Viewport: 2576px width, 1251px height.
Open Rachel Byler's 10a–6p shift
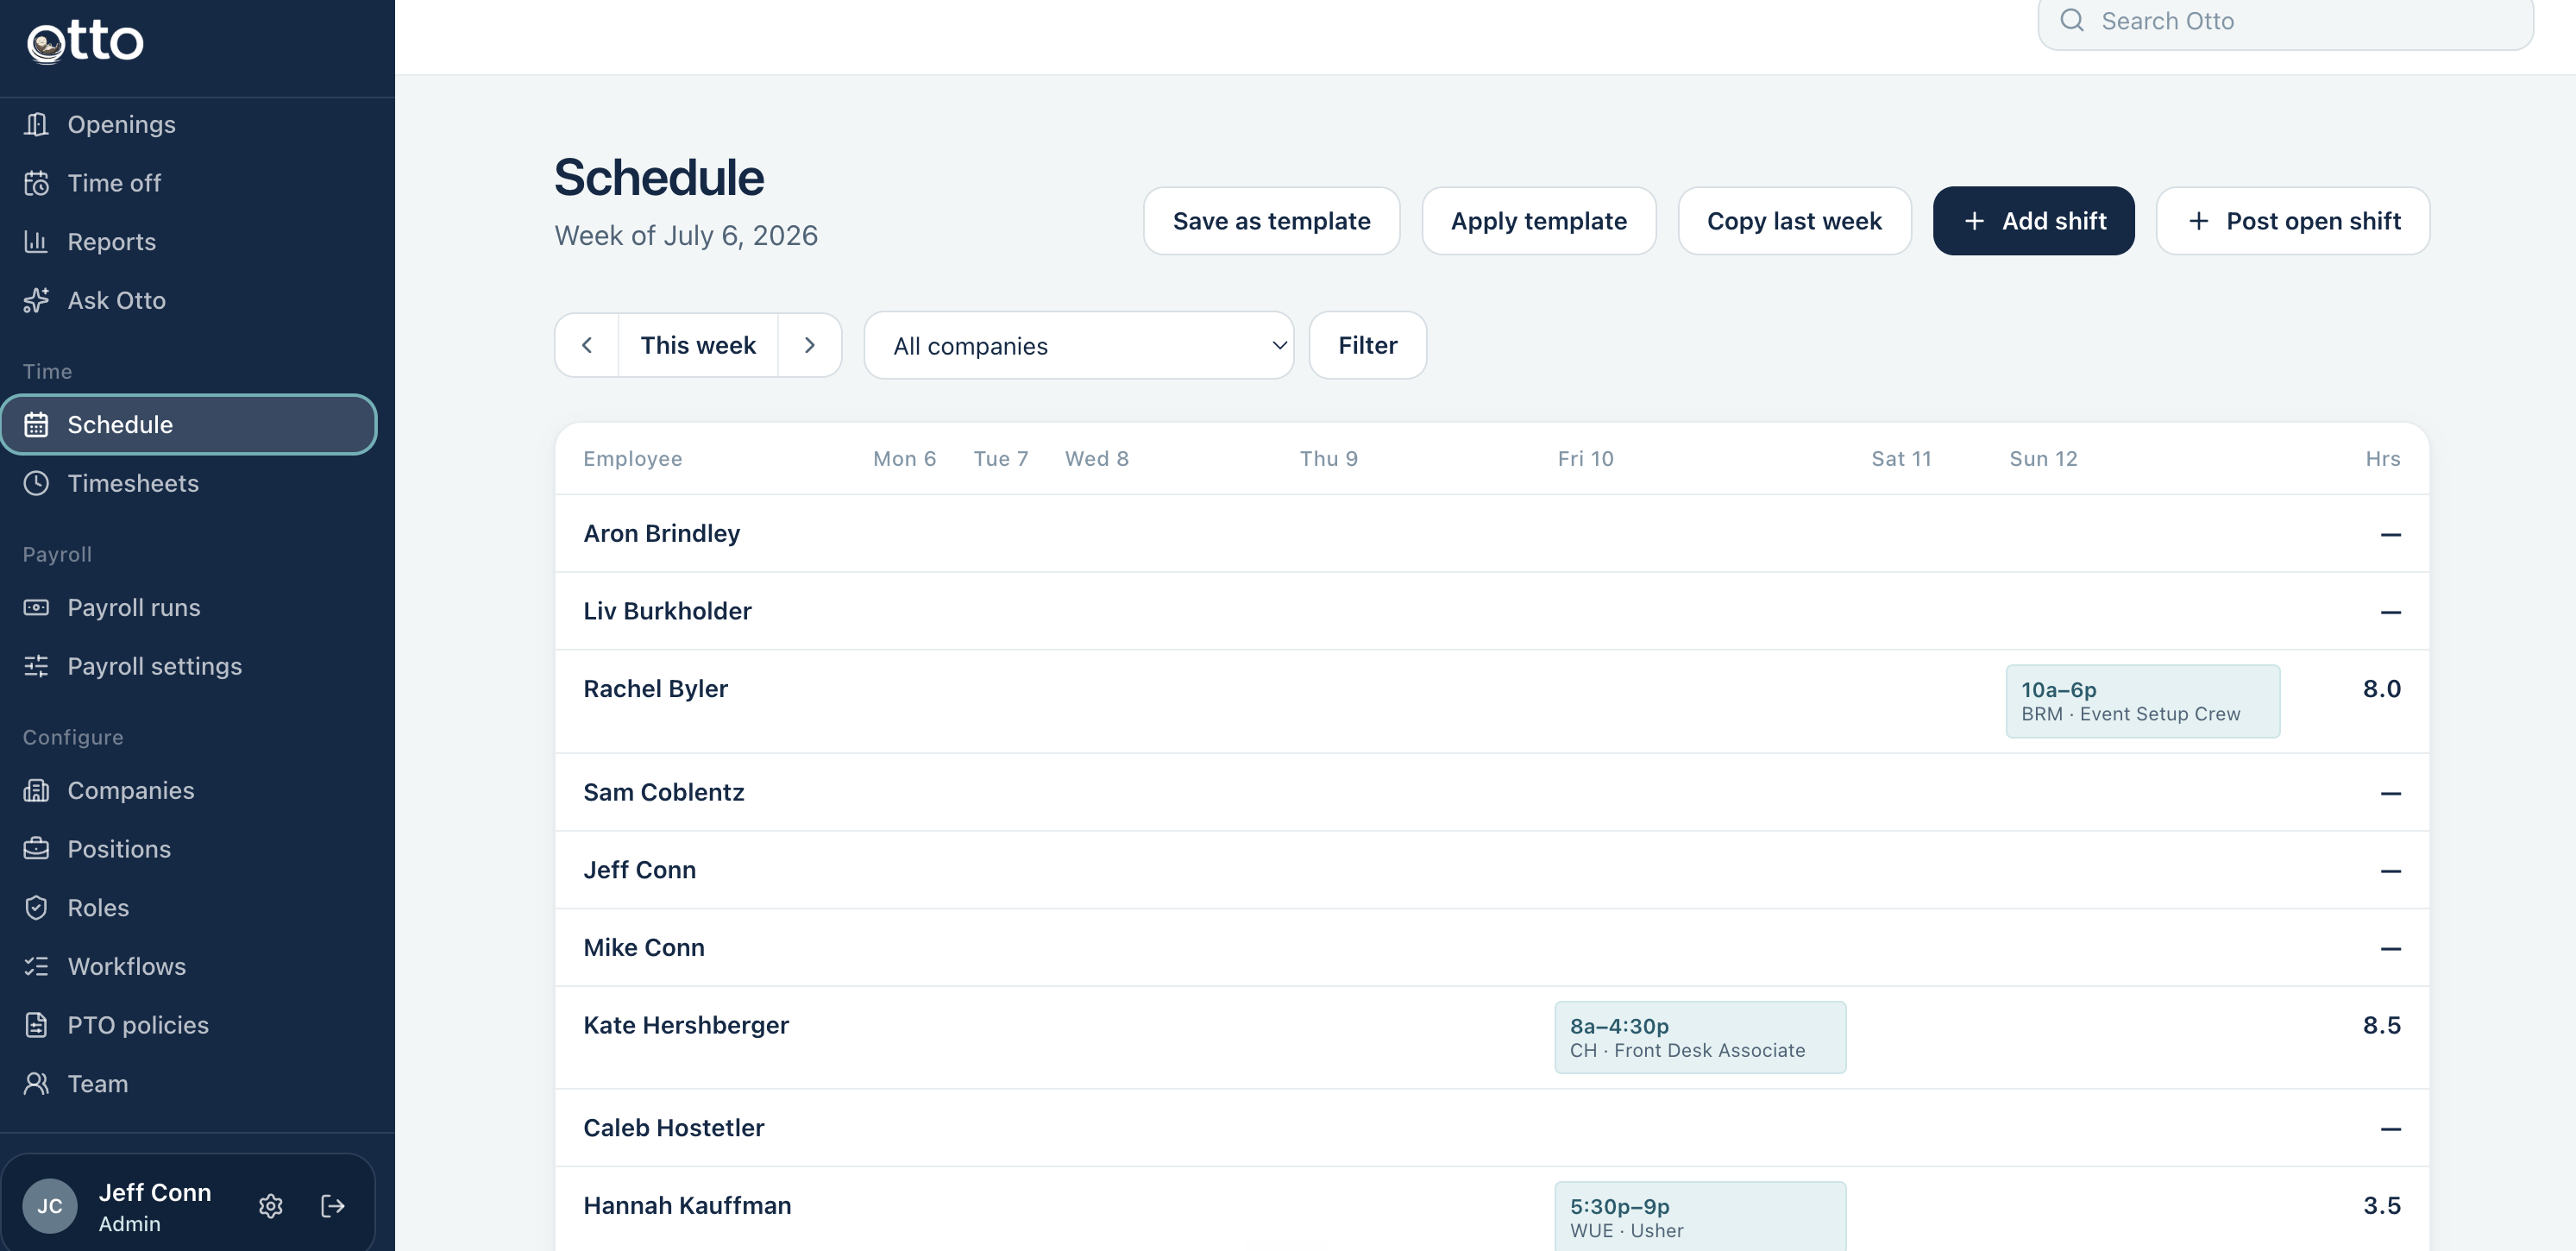2142,701
